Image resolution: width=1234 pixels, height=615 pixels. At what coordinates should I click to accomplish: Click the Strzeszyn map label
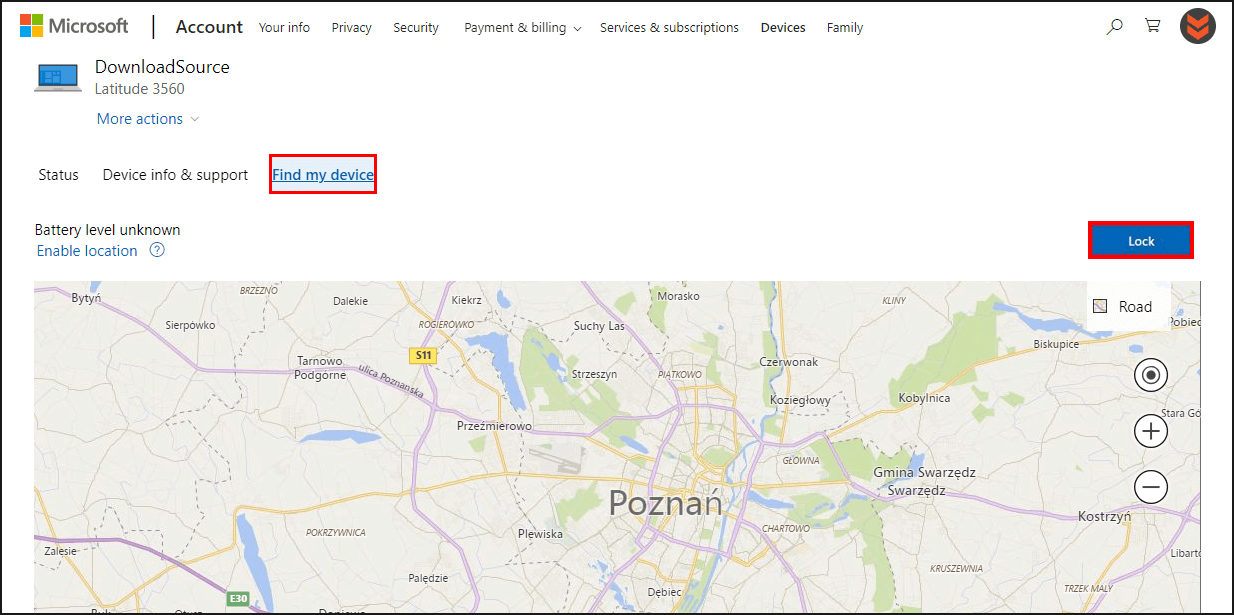594,374
